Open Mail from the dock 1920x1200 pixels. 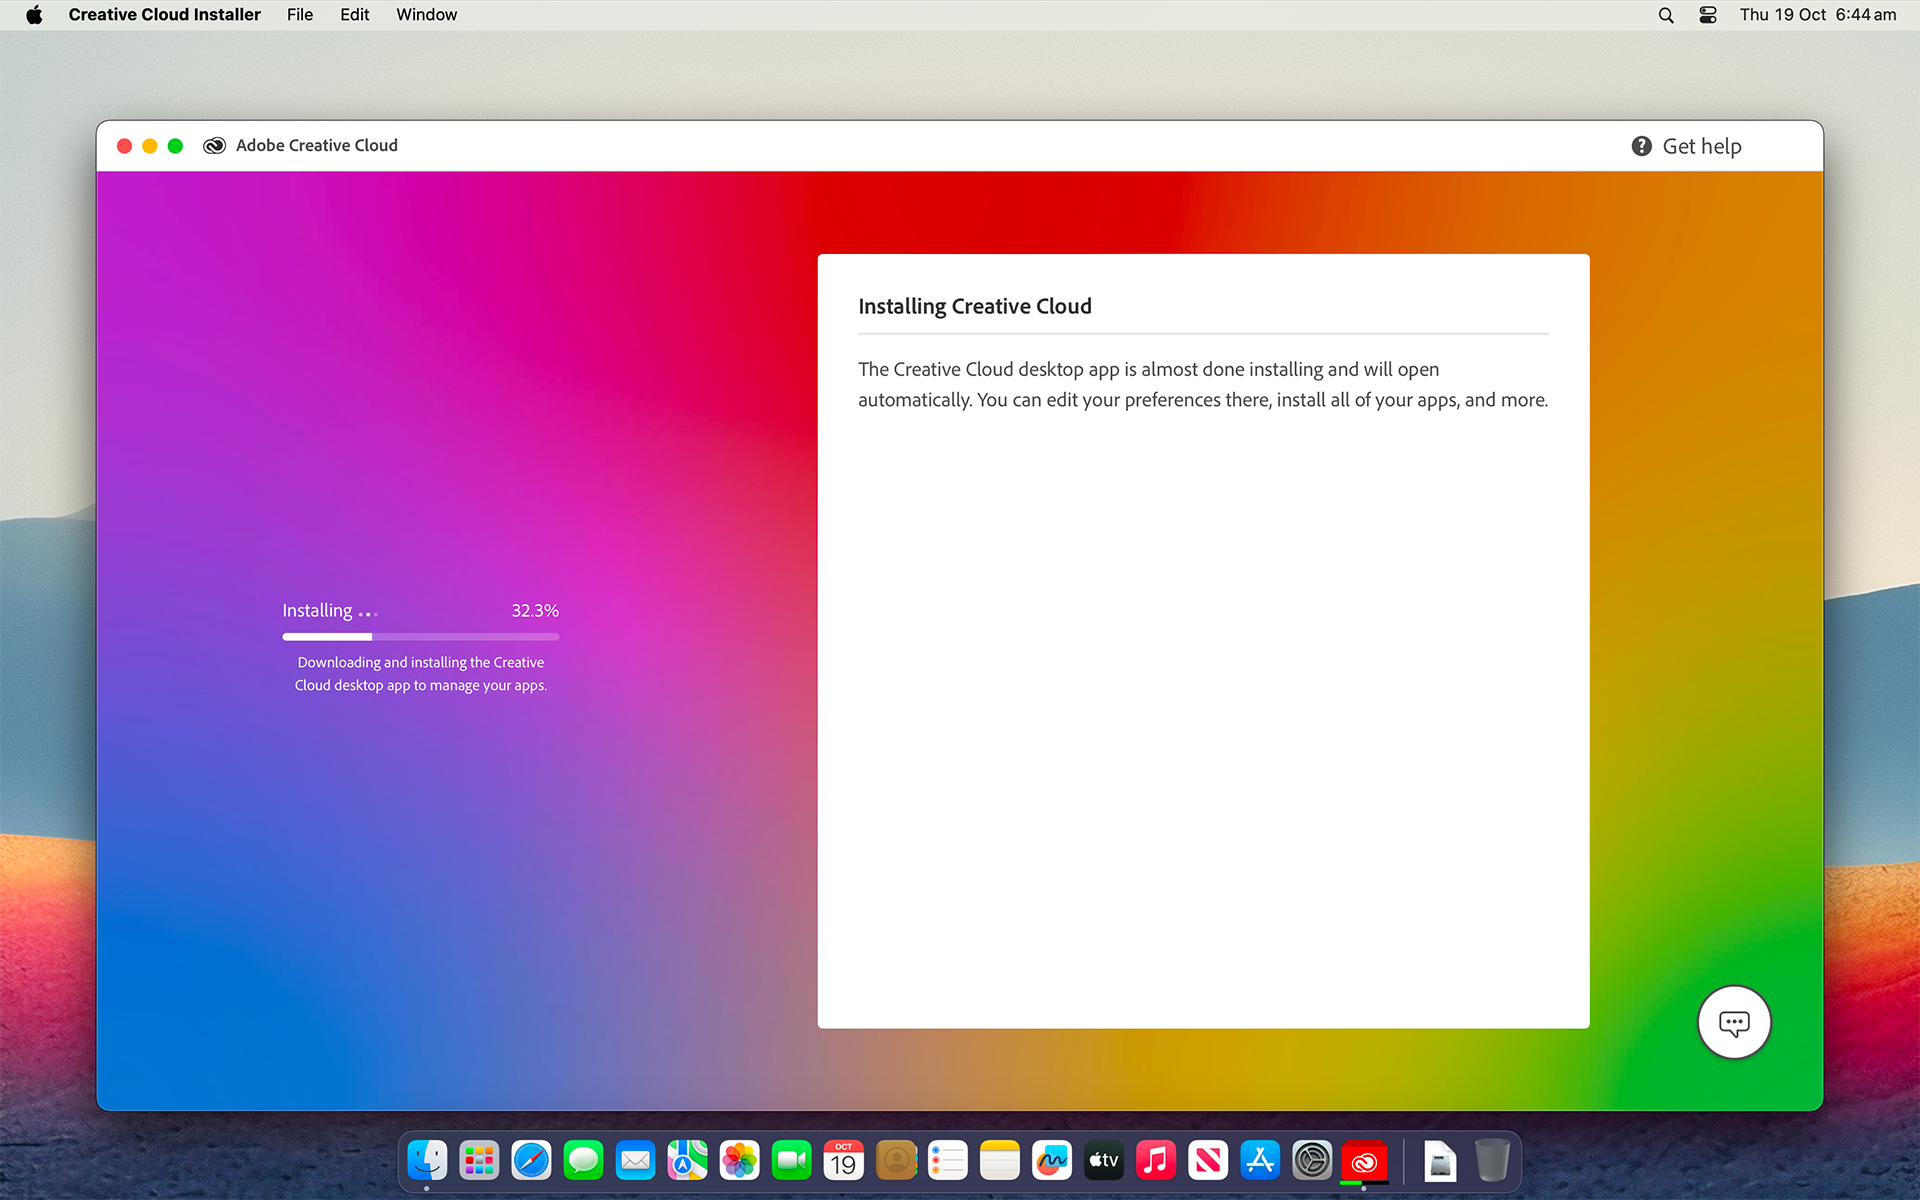tap(635, 1160)
